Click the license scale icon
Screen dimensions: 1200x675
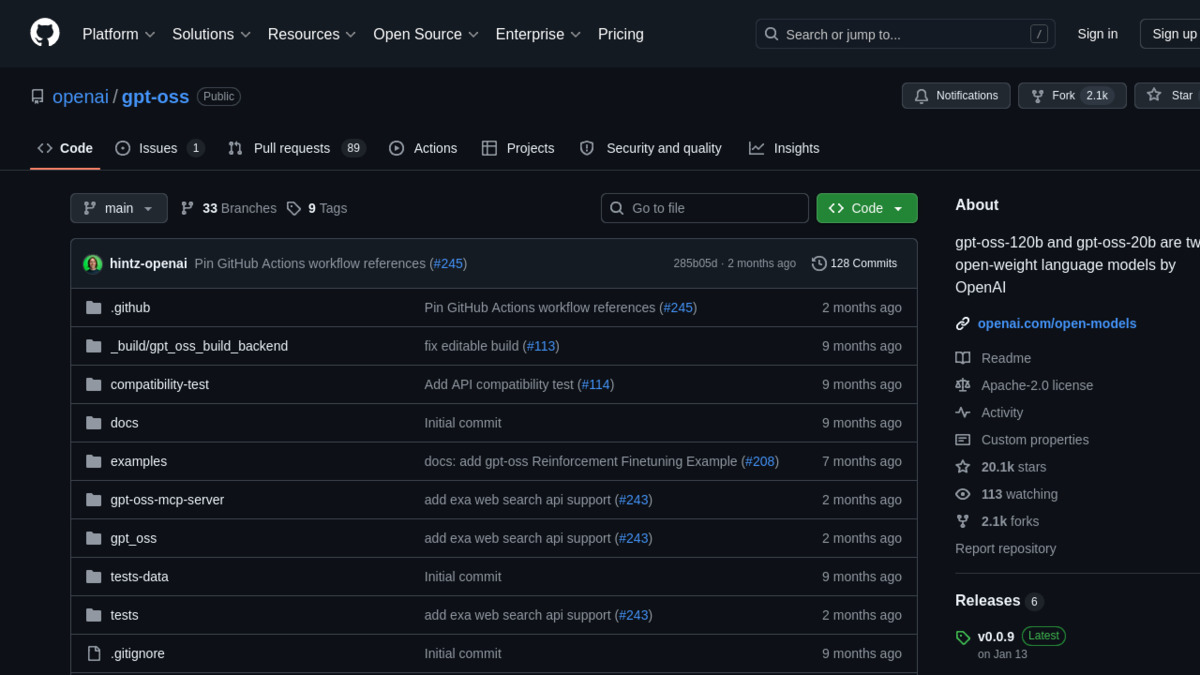[x=963, y=385]
